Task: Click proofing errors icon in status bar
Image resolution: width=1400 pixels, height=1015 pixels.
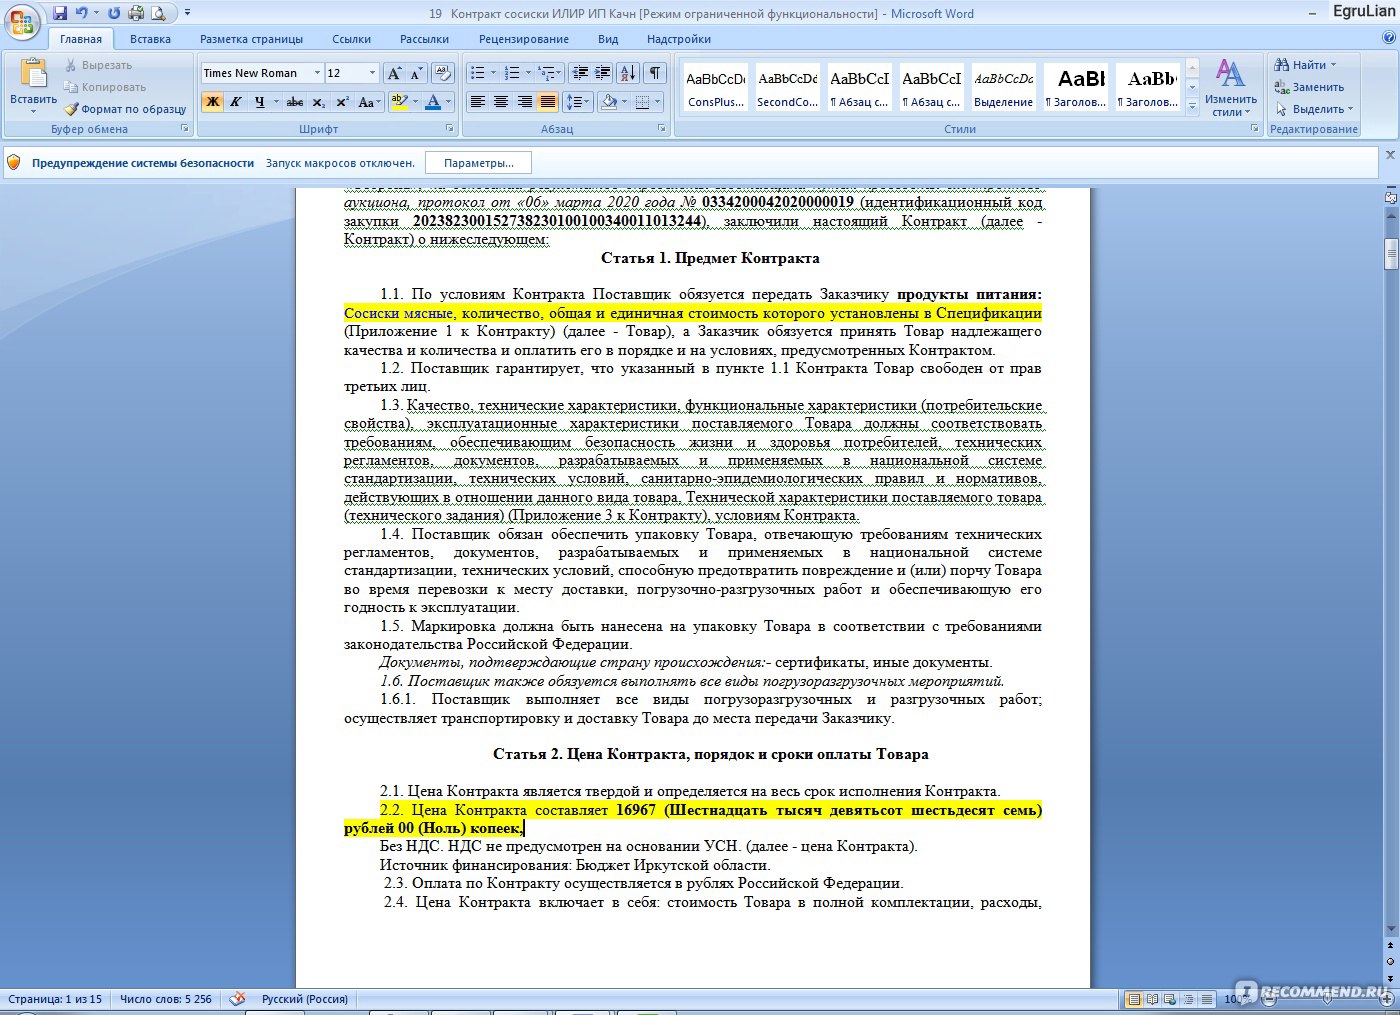Action: [237, 998]
